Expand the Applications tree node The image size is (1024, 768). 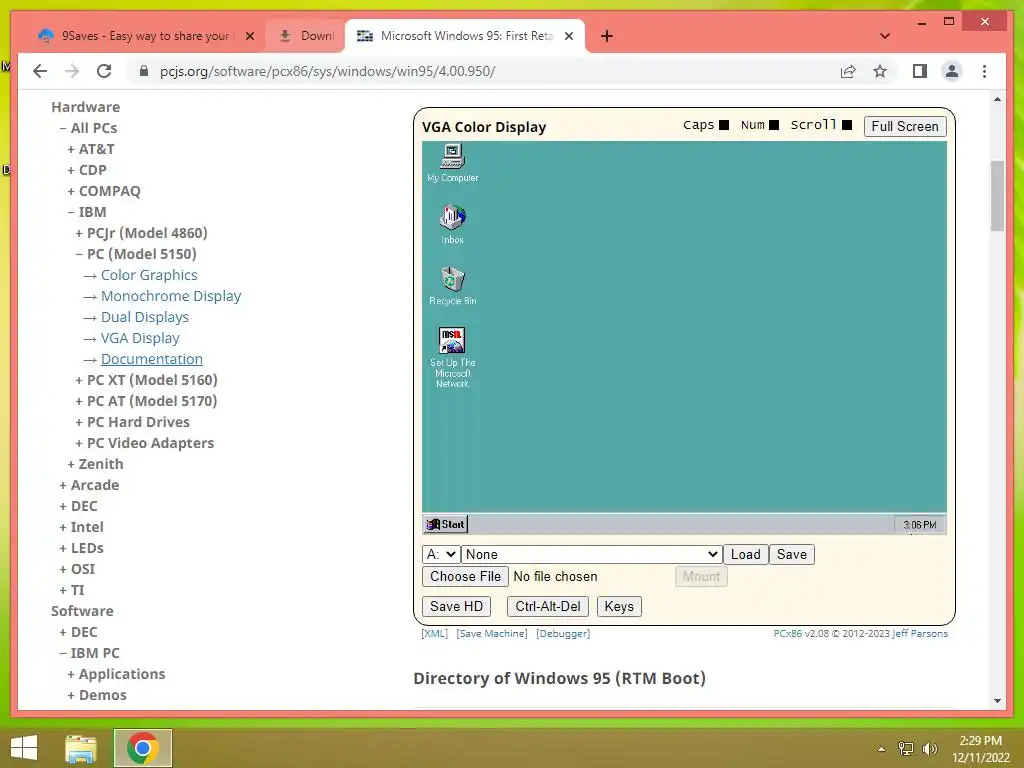pyautogui.click(x=116, y=674)
